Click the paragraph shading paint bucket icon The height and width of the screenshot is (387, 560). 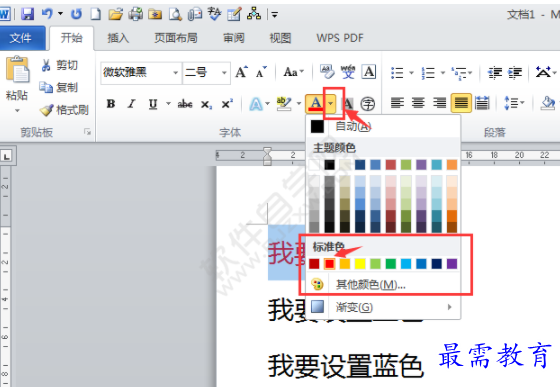pos(548,104)
